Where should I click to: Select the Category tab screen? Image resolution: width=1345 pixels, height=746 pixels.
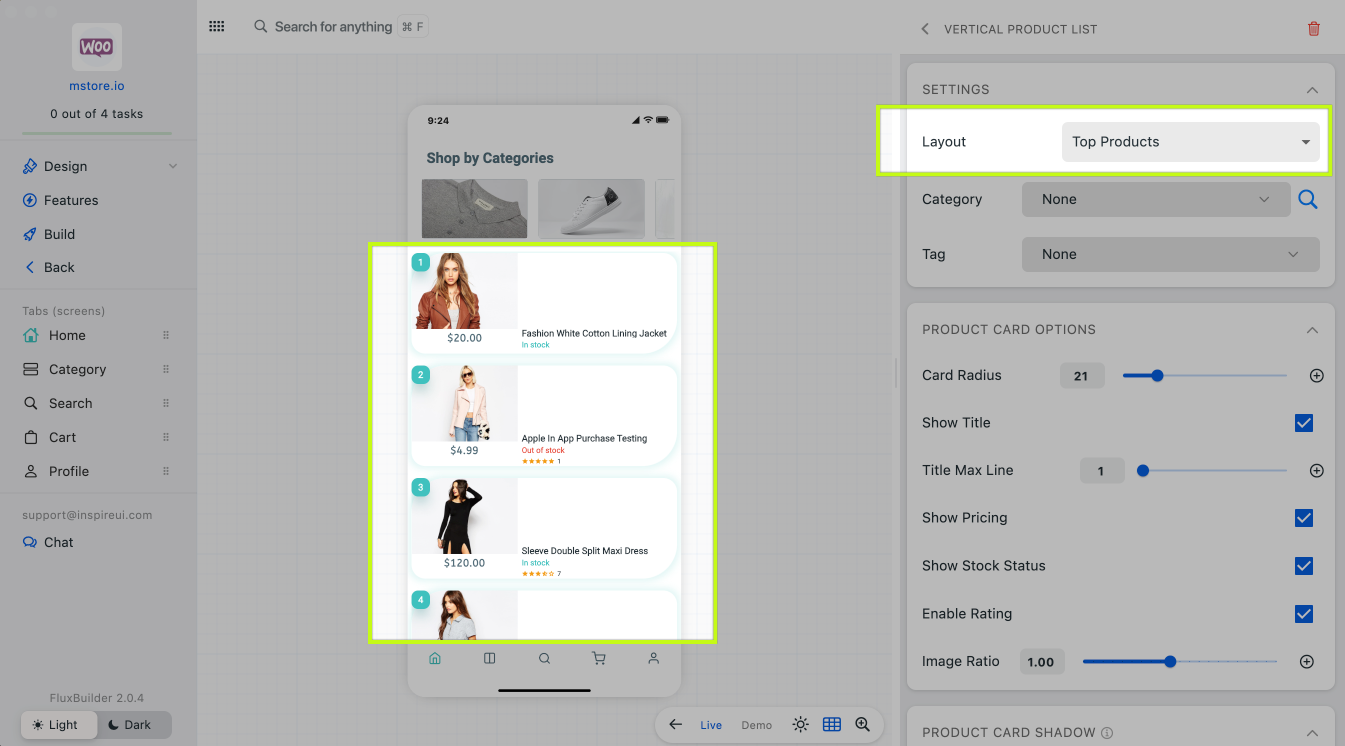coord(77,370)
